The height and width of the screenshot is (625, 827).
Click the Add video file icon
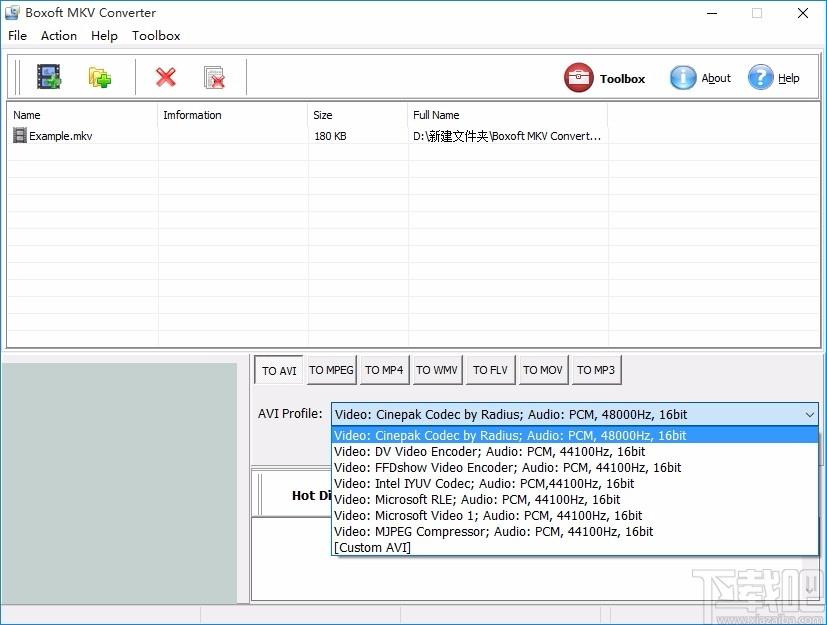click(49, 77)
